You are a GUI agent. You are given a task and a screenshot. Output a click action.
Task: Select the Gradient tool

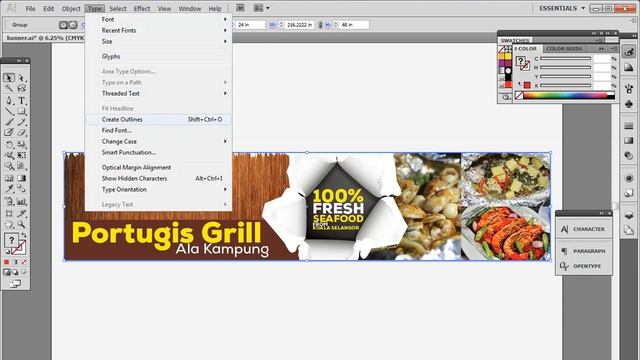[22, 178]
